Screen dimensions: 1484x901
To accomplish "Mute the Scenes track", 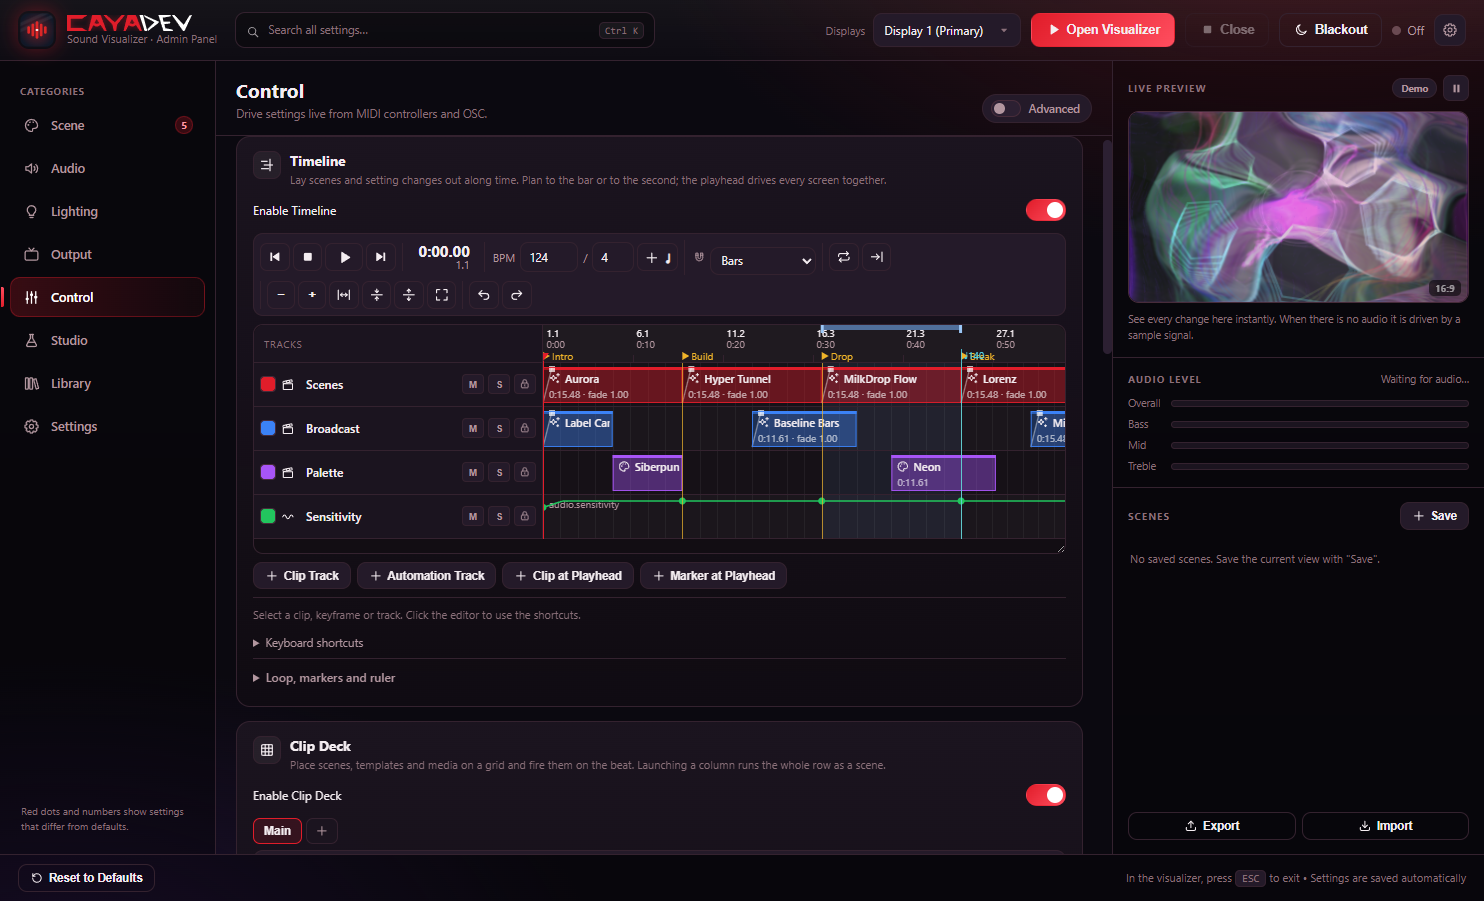I will (473, 385).
